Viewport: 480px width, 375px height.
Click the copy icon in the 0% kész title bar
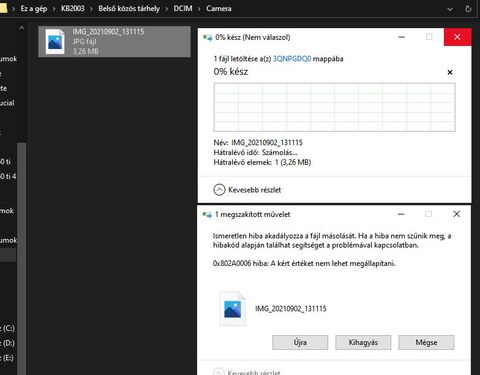pyautogui.click(x=207, y=37)
